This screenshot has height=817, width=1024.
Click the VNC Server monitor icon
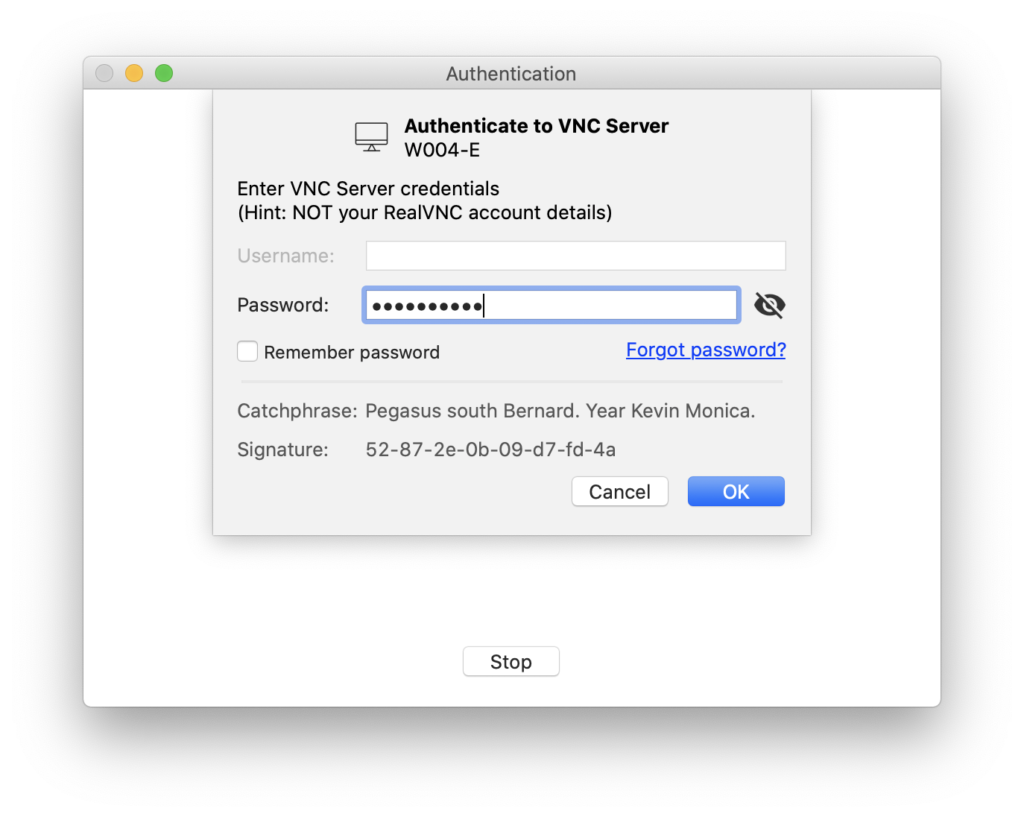(371, 137)
